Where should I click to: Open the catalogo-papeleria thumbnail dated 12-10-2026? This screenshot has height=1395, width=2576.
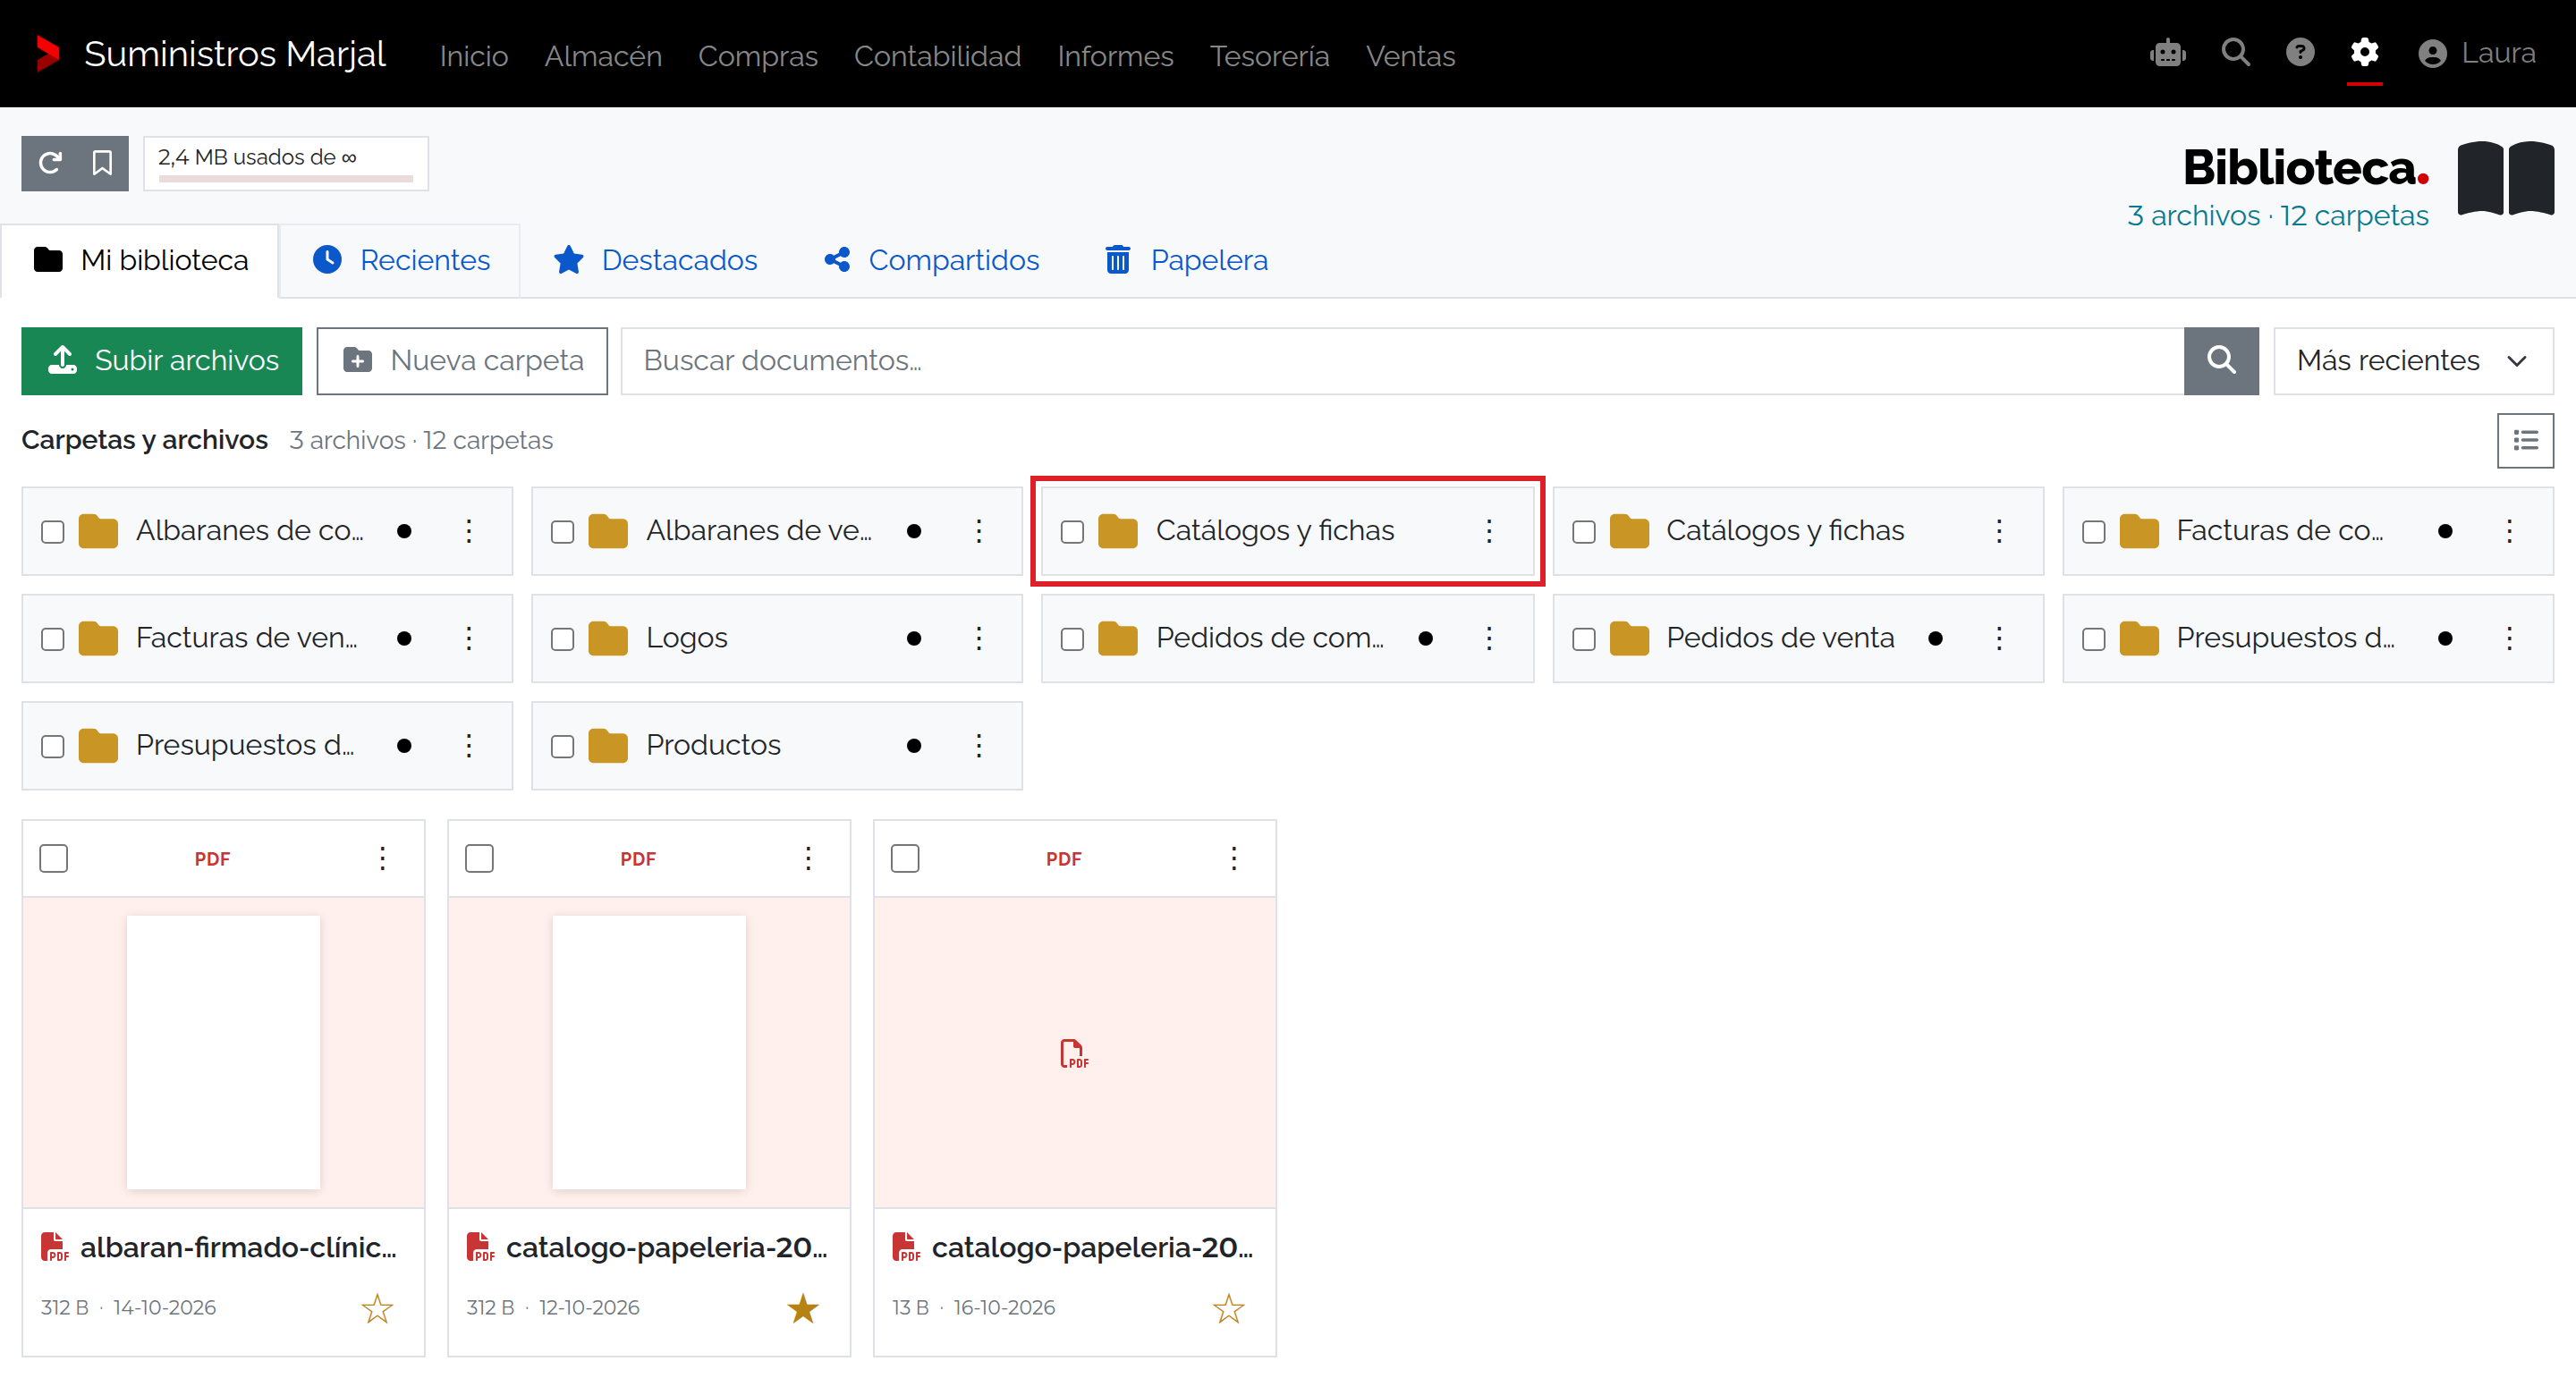click(x=649, y=1052)
